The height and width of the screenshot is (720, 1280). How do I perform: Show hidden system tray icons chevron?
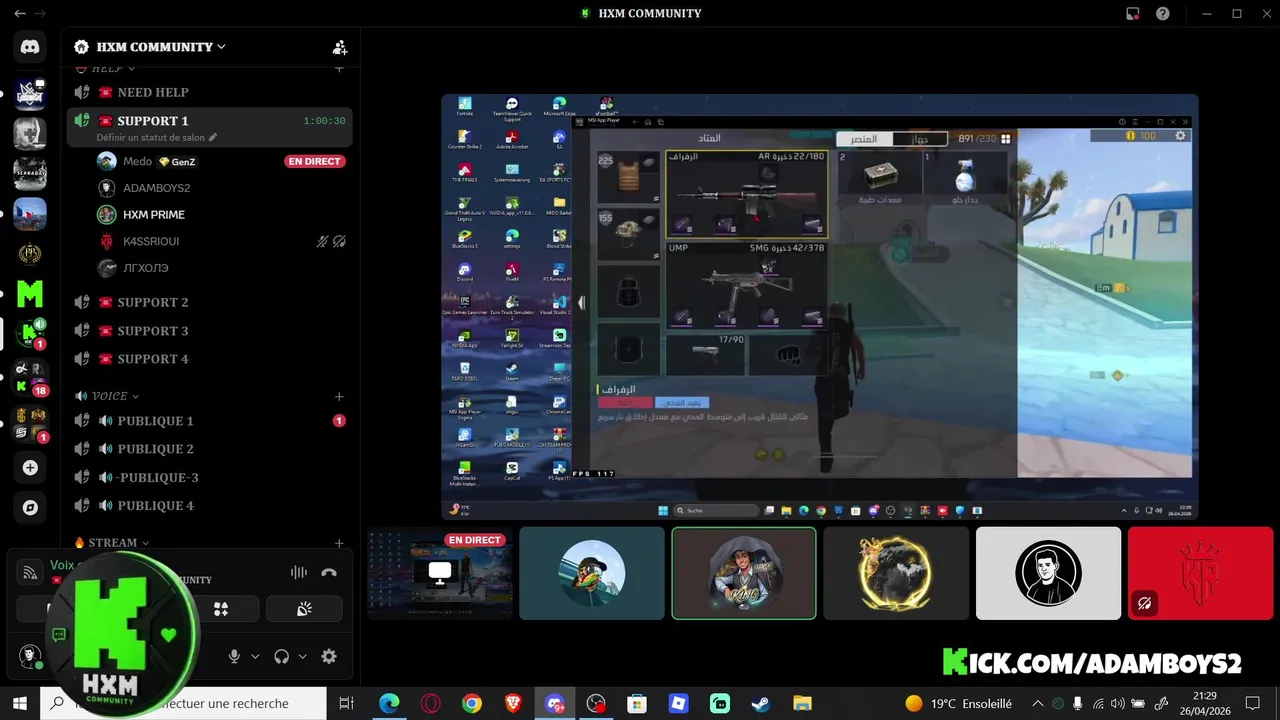tap(1038, 704)
